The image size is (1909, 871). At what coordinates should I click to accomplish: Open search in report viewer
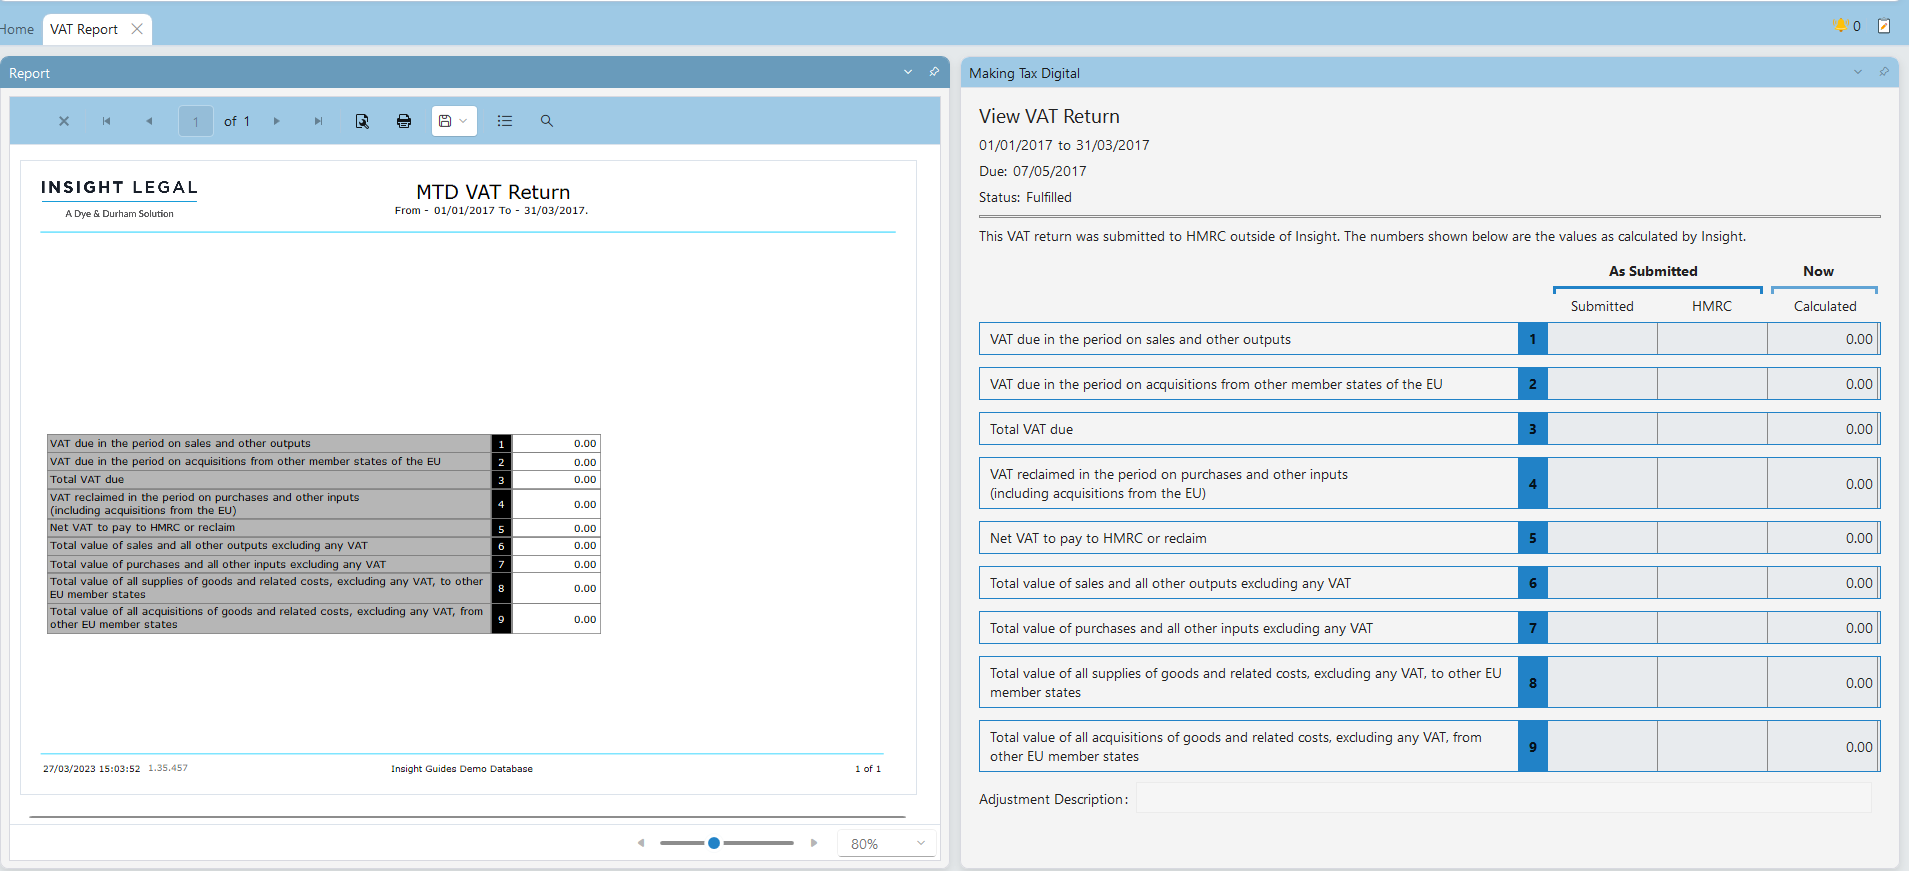(547, 121)
